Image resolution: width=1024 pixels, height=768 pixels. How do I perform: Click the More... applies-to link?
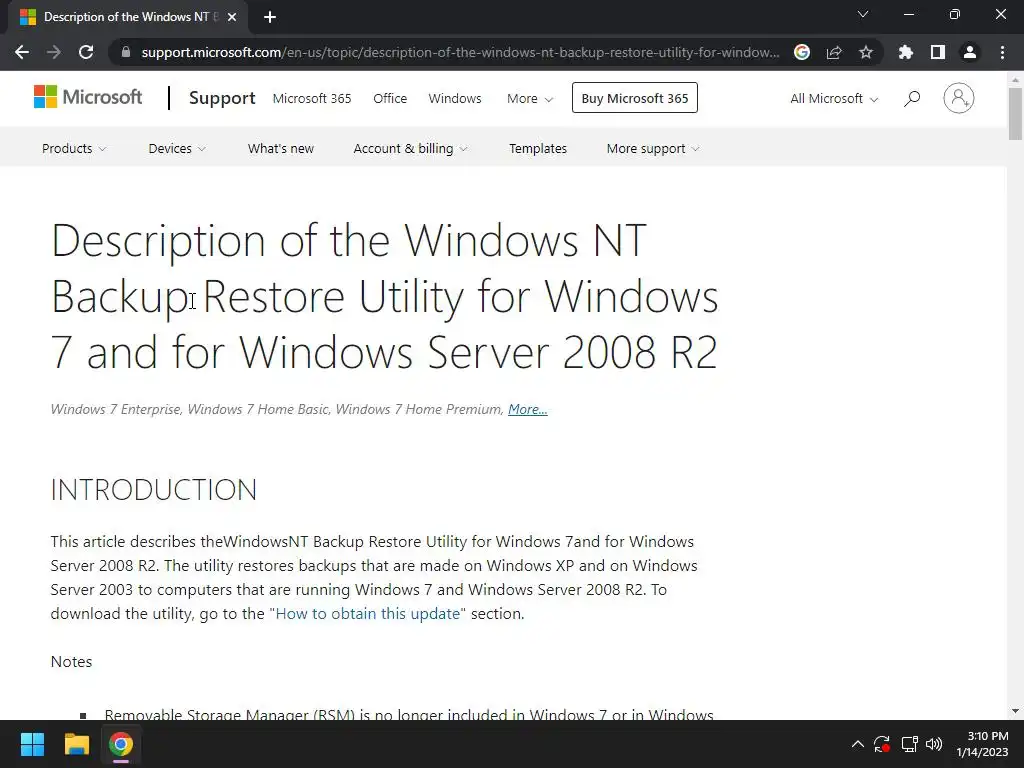click(x=528, y=409)
